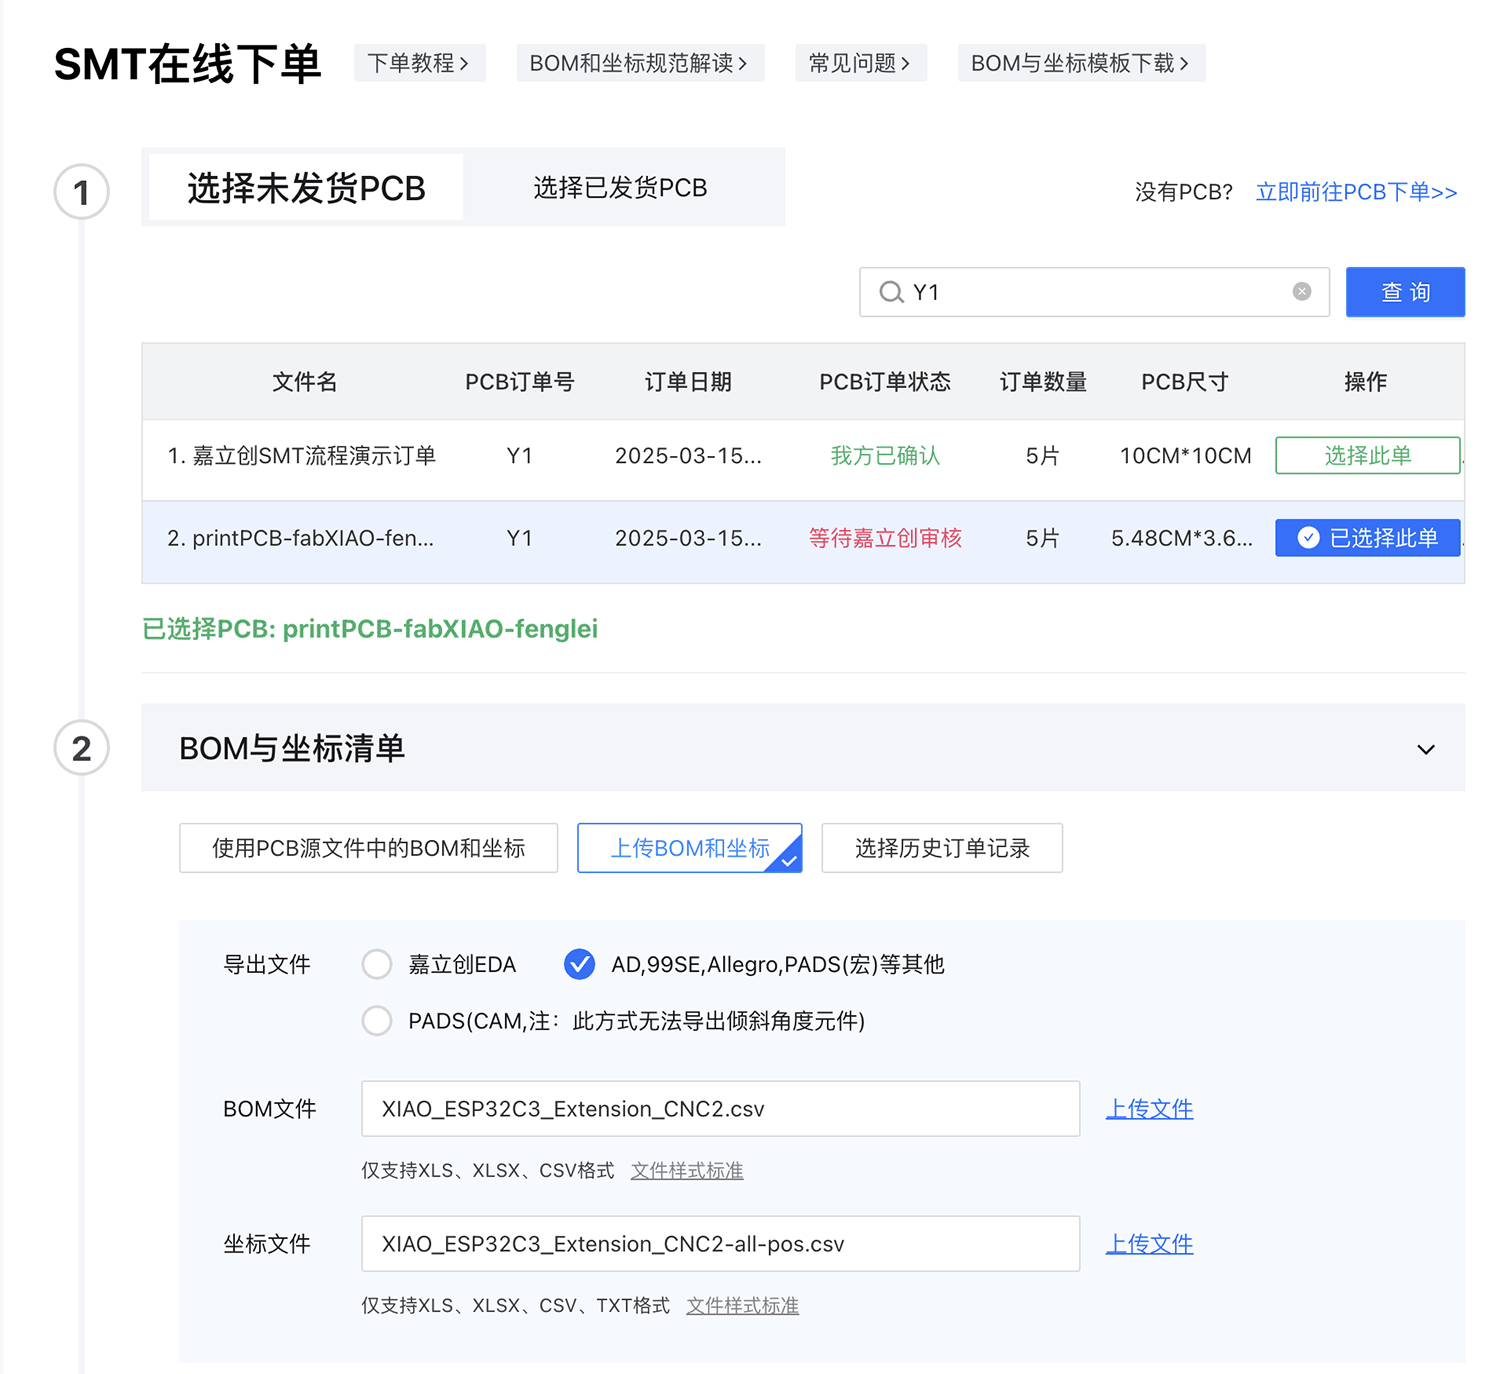Viewport: 1500px width, 1374px height.
Task: Click the 查询 search button
Action: point(1405,292)
